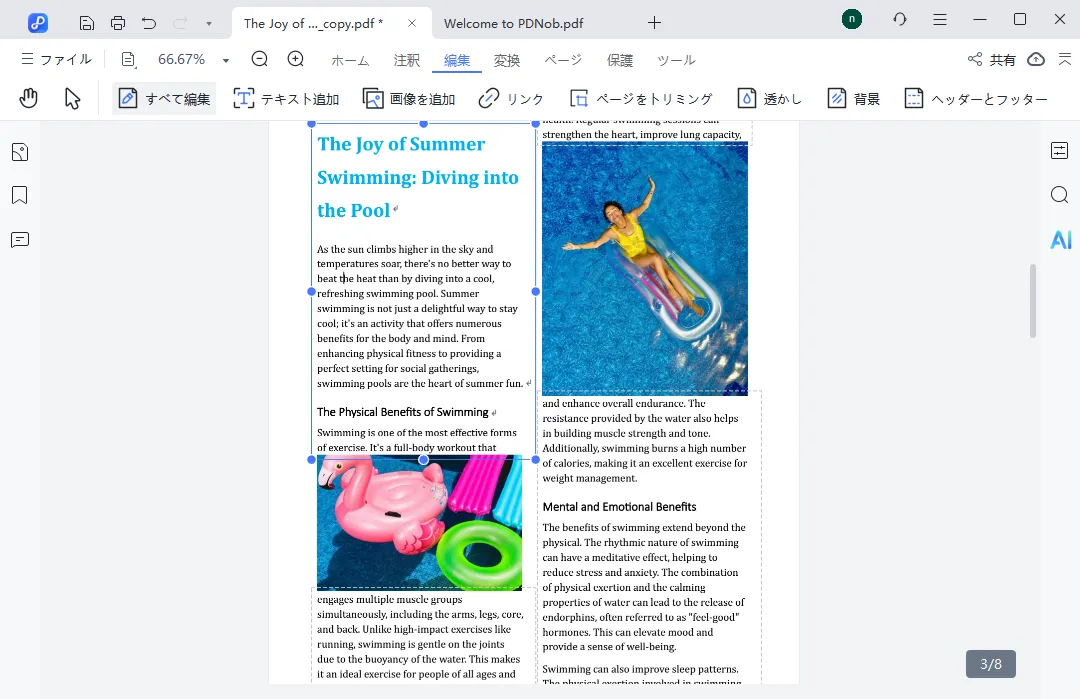Click the print icon

pyautogui.click(x=118, y=22)
